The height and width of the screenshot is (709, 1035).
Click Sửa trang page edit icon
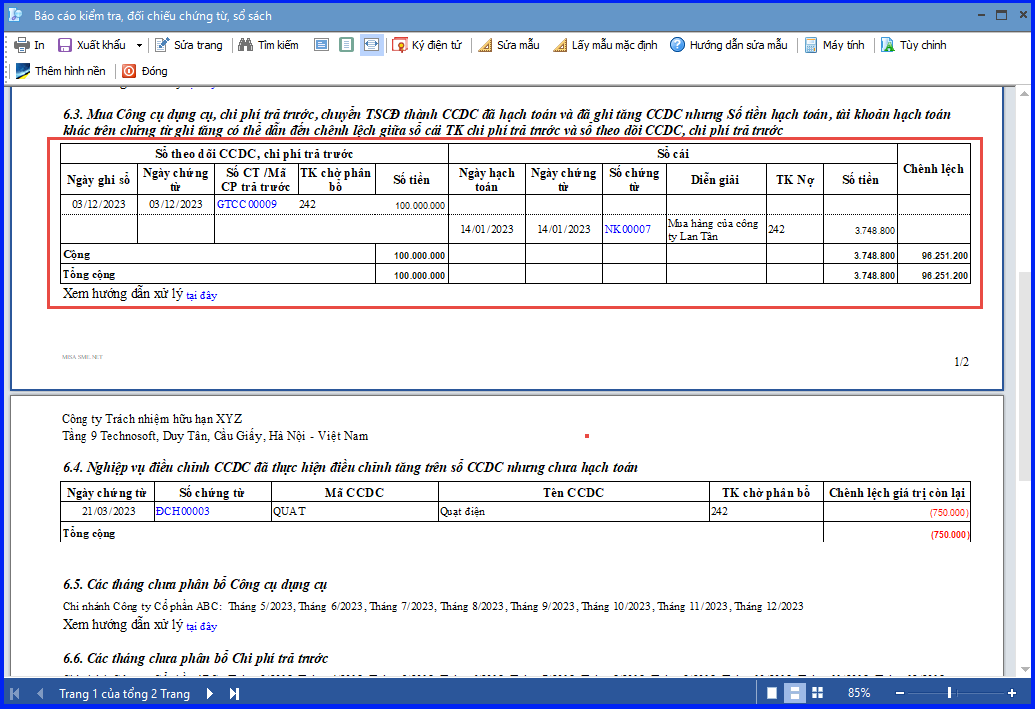(162, 45)
